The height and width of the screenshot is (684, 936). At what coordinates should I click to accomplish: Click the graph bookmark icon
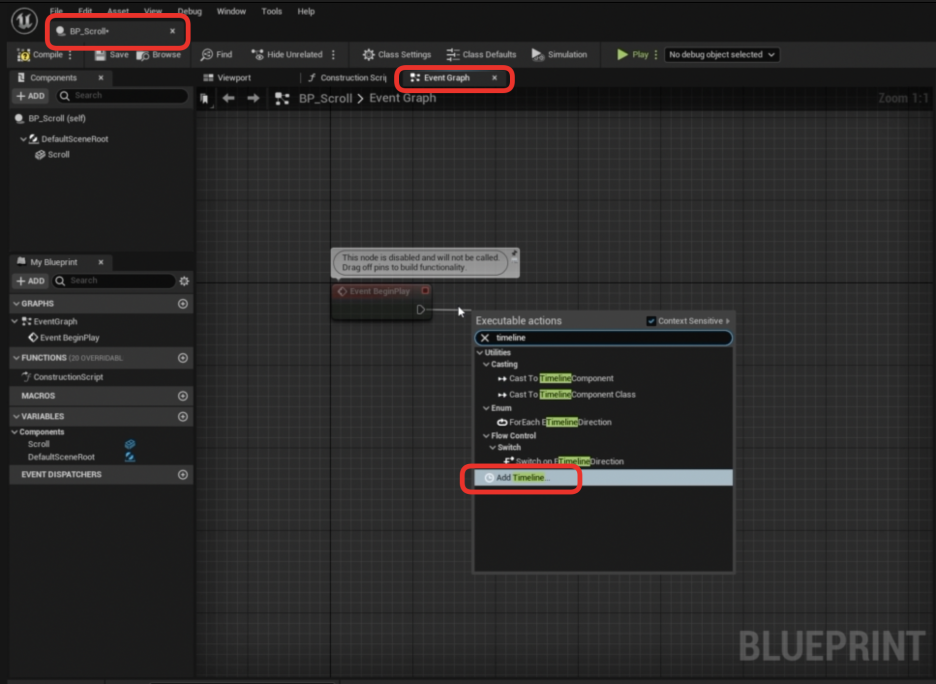click(x=205, y=98)
